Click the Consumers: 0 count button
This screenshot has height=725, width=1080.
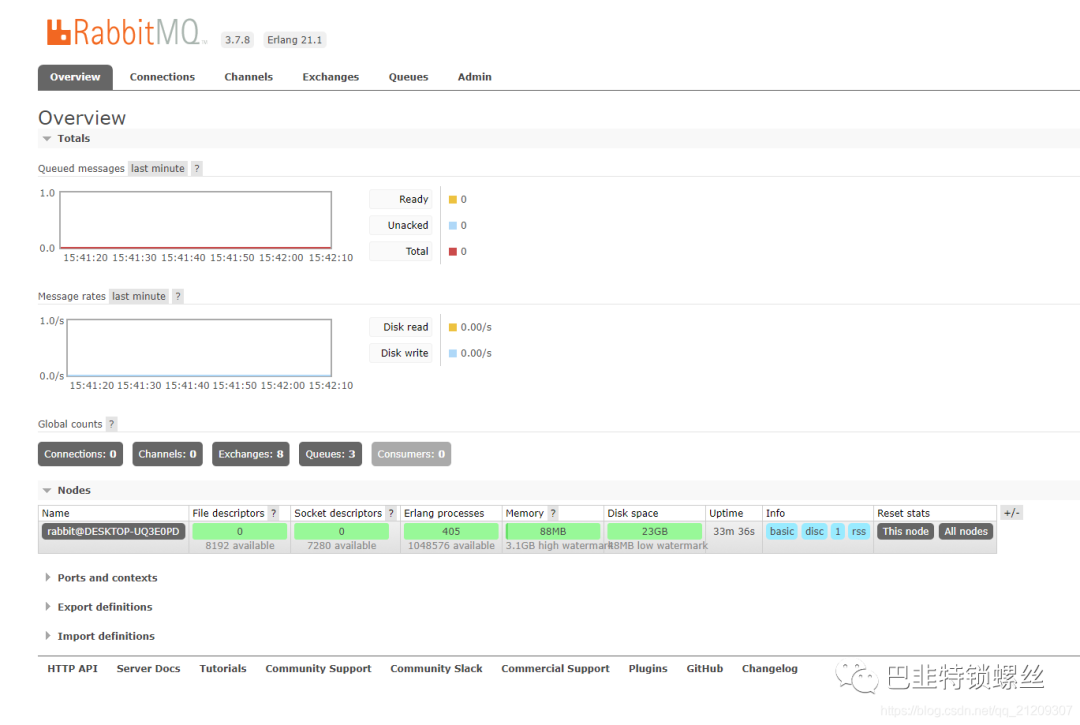[x=411, y=454]
